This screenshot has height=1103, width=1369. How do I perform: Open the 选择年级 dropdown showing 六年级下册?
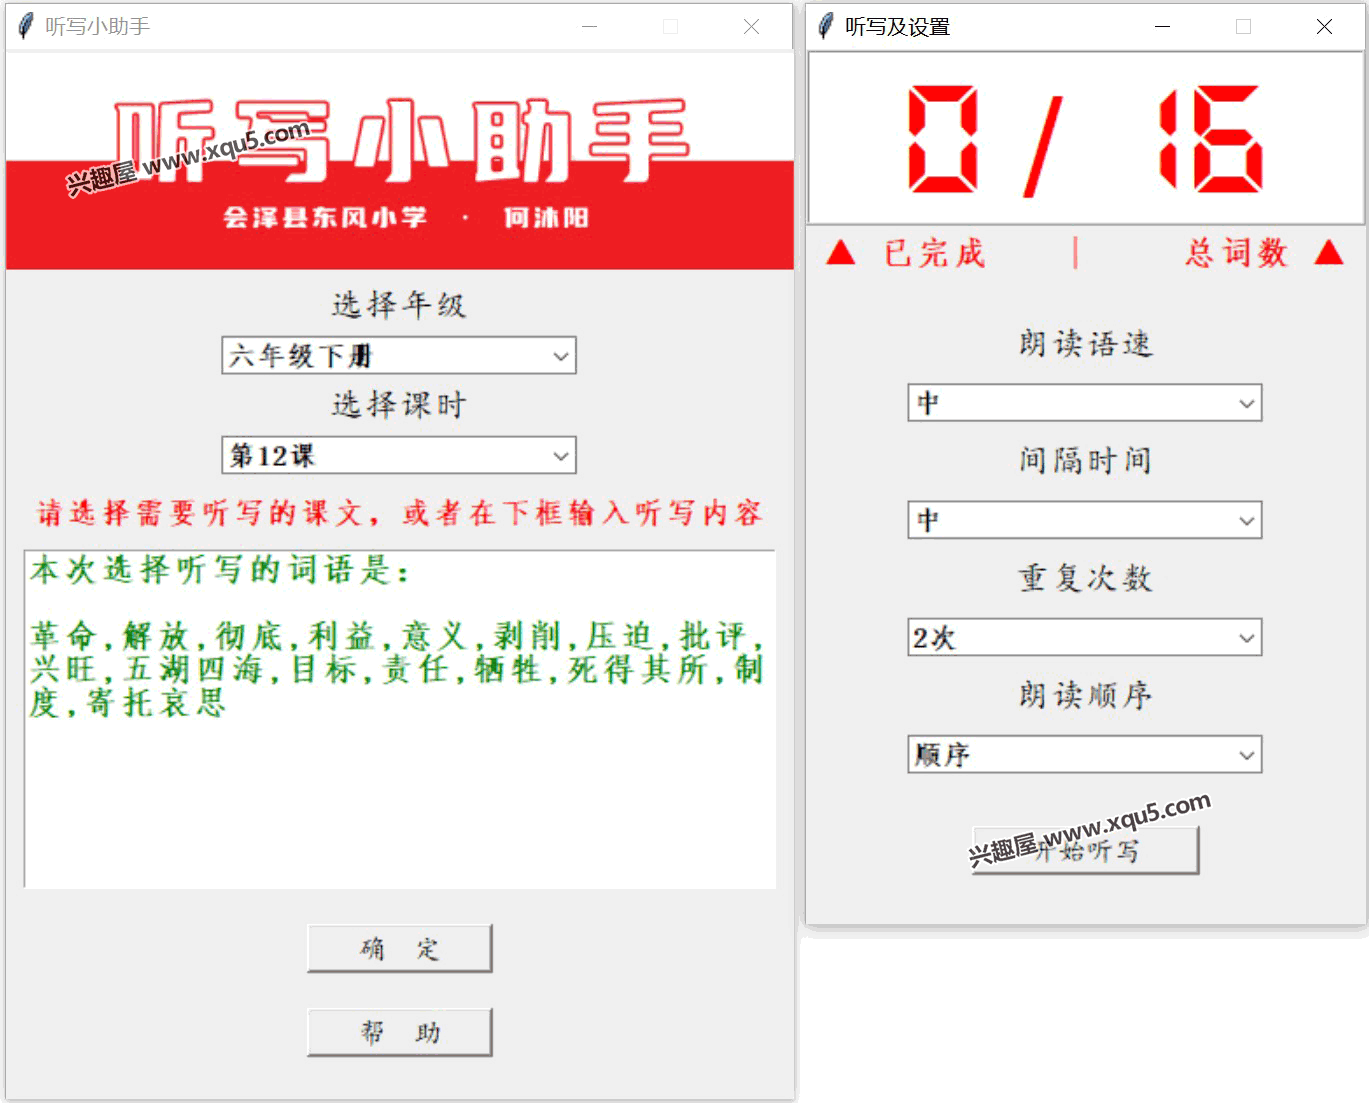[399, 355]
